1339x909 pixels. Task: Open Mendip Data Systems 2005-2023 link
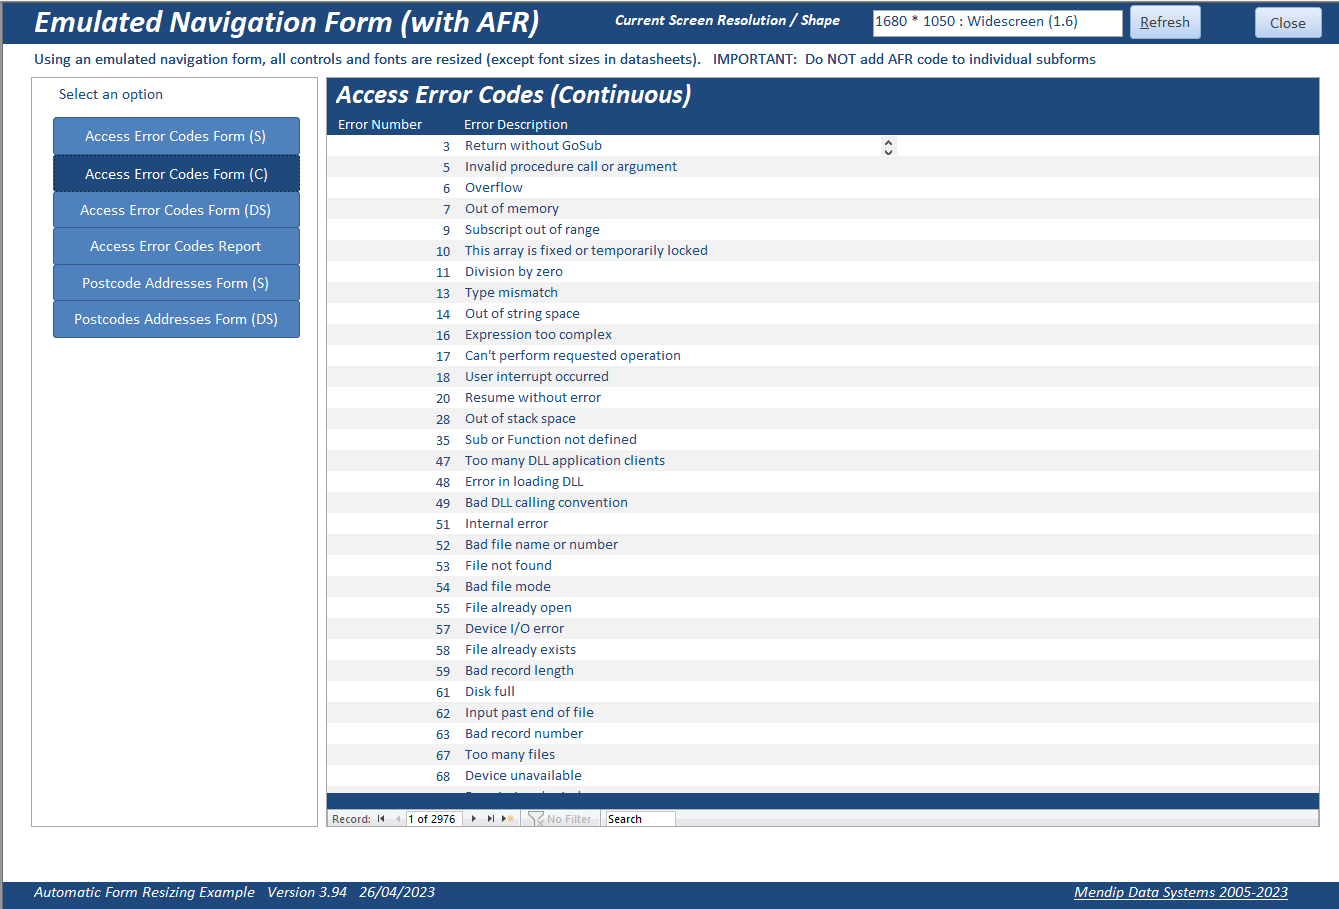pyautogui.click(x=1181, y=892)
